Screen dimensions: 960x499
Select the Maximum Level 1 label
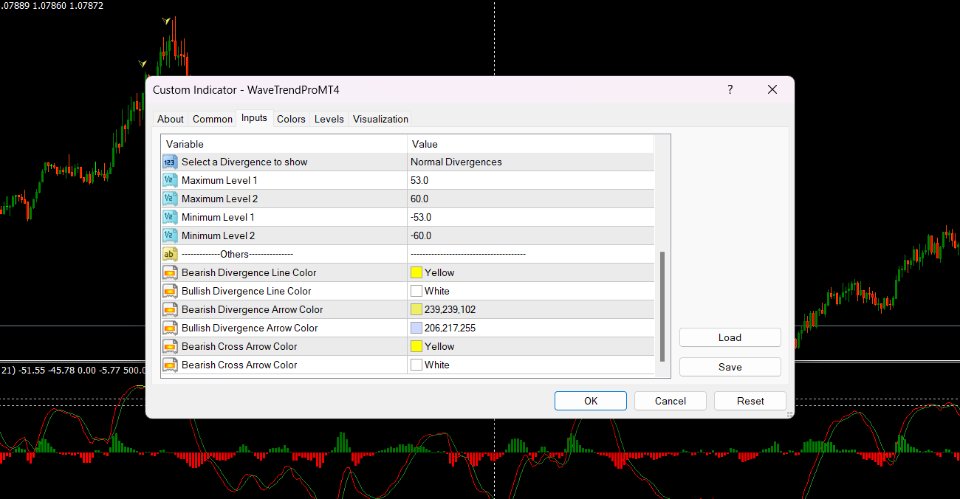click(219, 181)
